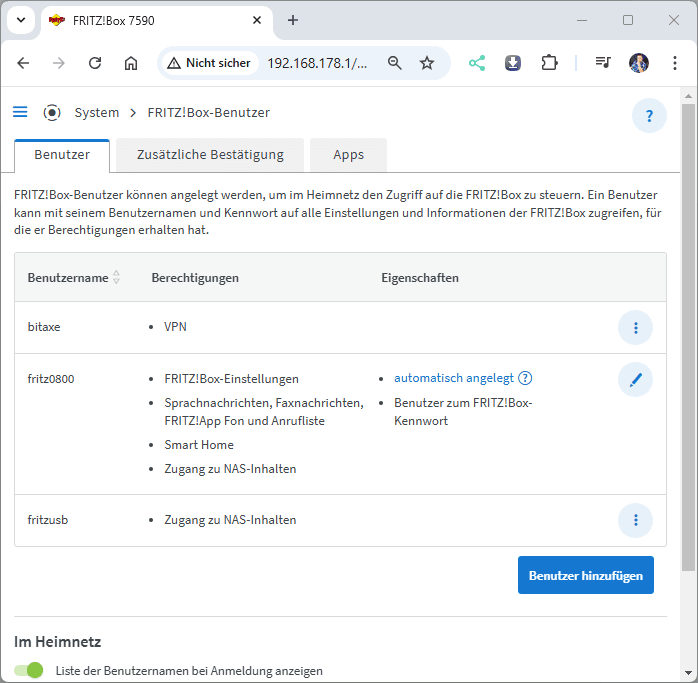Image resolution: width=698 pixels, height=683 pixels.
Task: Click the Benutzer hinzufügen button
Action: point(585,575)
